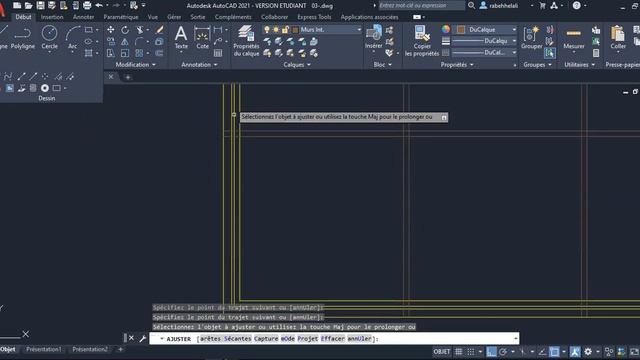This screenshot has height=360, width=640.
Task: Click the donut (Anneau) draw icon
Action: pyautogui.click(x=45, y=88)
